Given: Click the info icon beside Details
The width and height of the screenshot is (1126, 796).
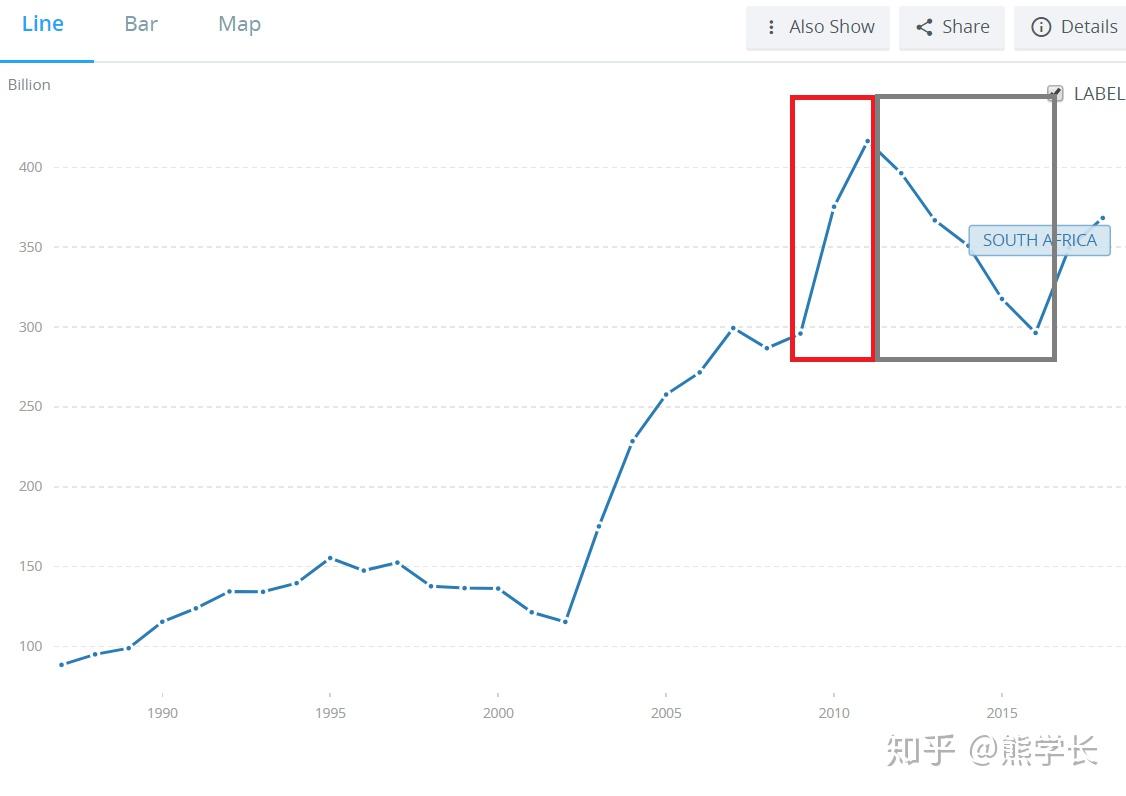Looking at the screenshot, I should tap(1041, 27).
